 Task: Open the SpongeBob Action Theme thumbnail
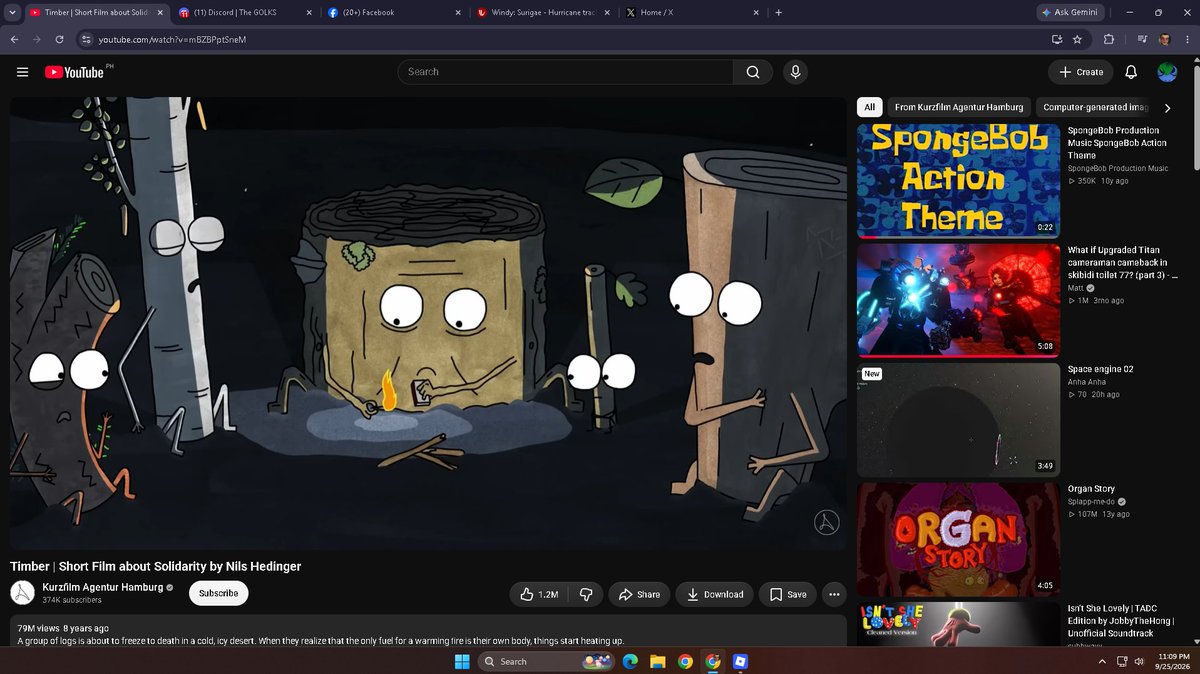(x=959, y=181)
